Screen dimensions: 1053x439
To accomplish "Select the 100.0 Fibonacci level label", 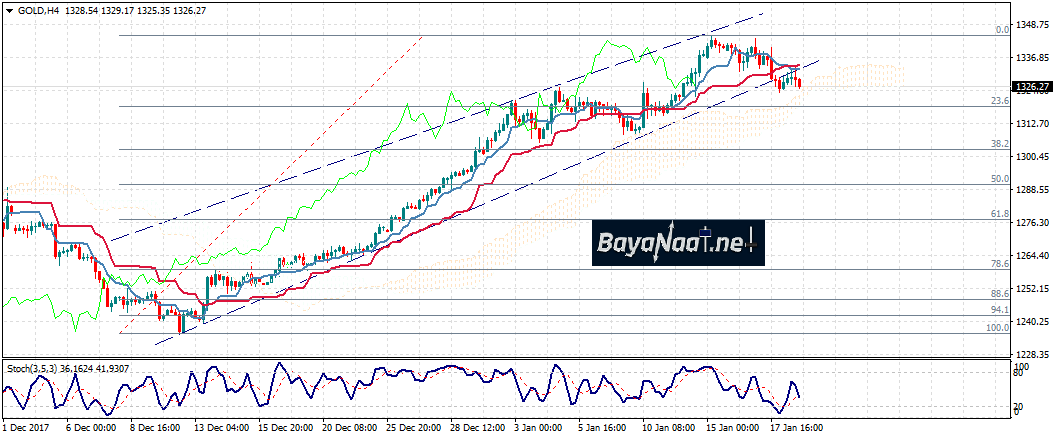I will [996, 328].
